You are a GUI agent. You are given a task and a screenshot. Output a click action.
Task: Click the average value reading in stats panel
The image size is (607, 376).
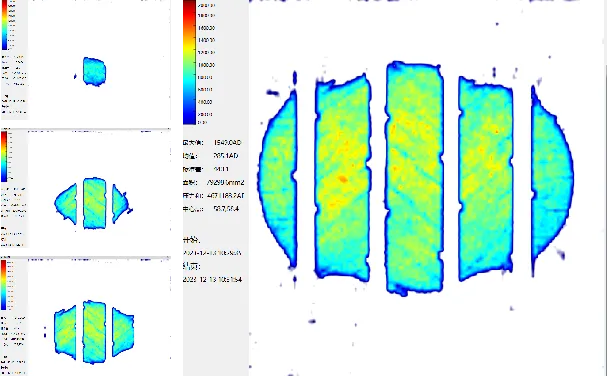point(225,156)
